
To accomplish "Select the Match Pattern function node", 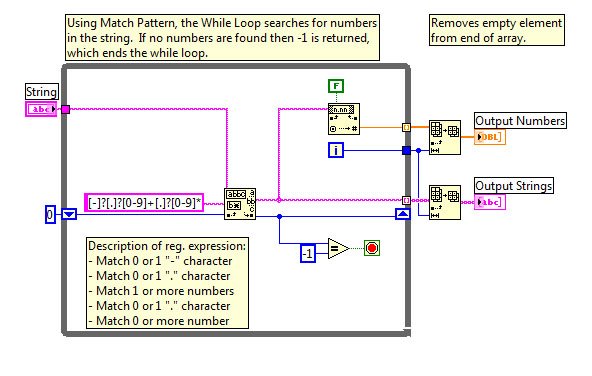I will (x=240, y=204).
